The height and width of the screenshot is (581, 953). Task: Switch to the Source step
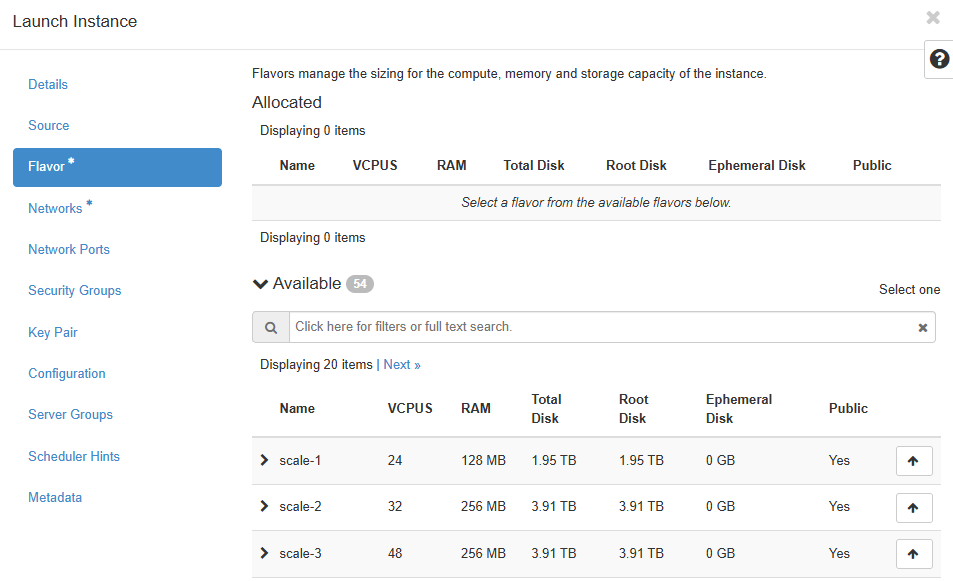pyautogui.click(x=48, y=125)
